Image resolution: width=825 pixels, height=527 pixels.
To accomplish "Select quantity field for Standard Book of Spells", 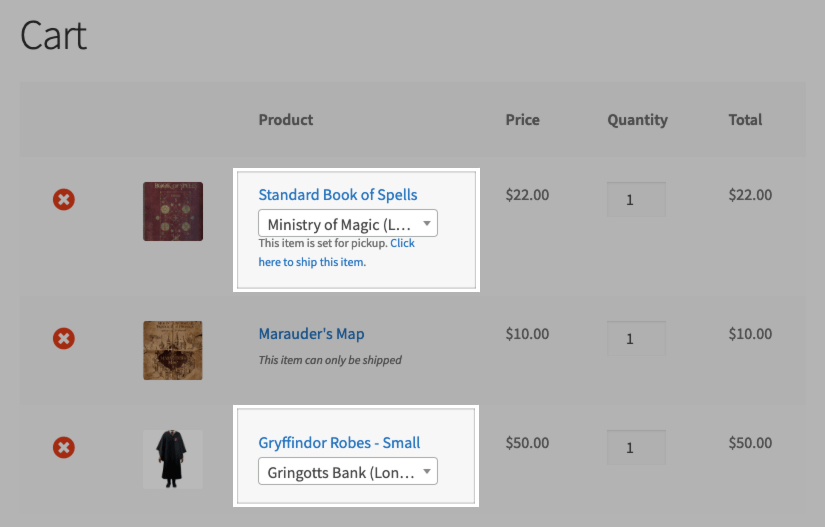I will (636, 199).
